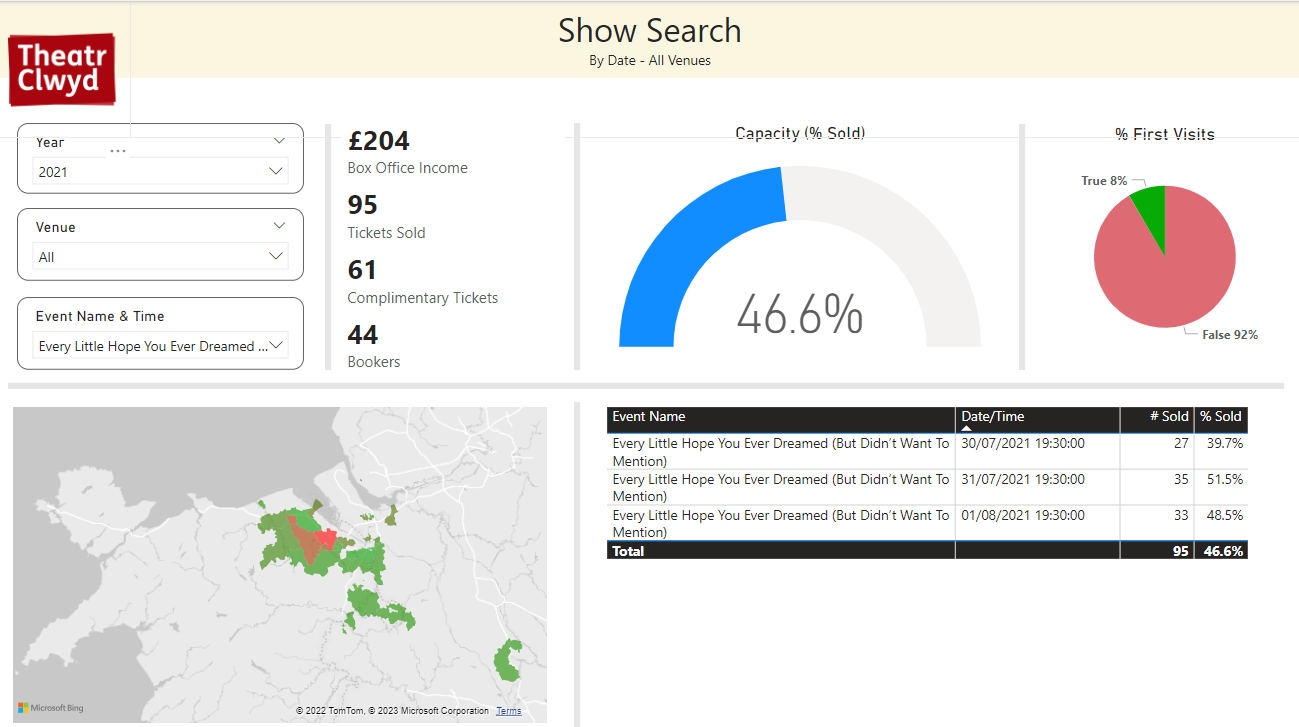Click the map copyright TomTom text
Screen dimensions: 1299x727
tap(392, 711)
